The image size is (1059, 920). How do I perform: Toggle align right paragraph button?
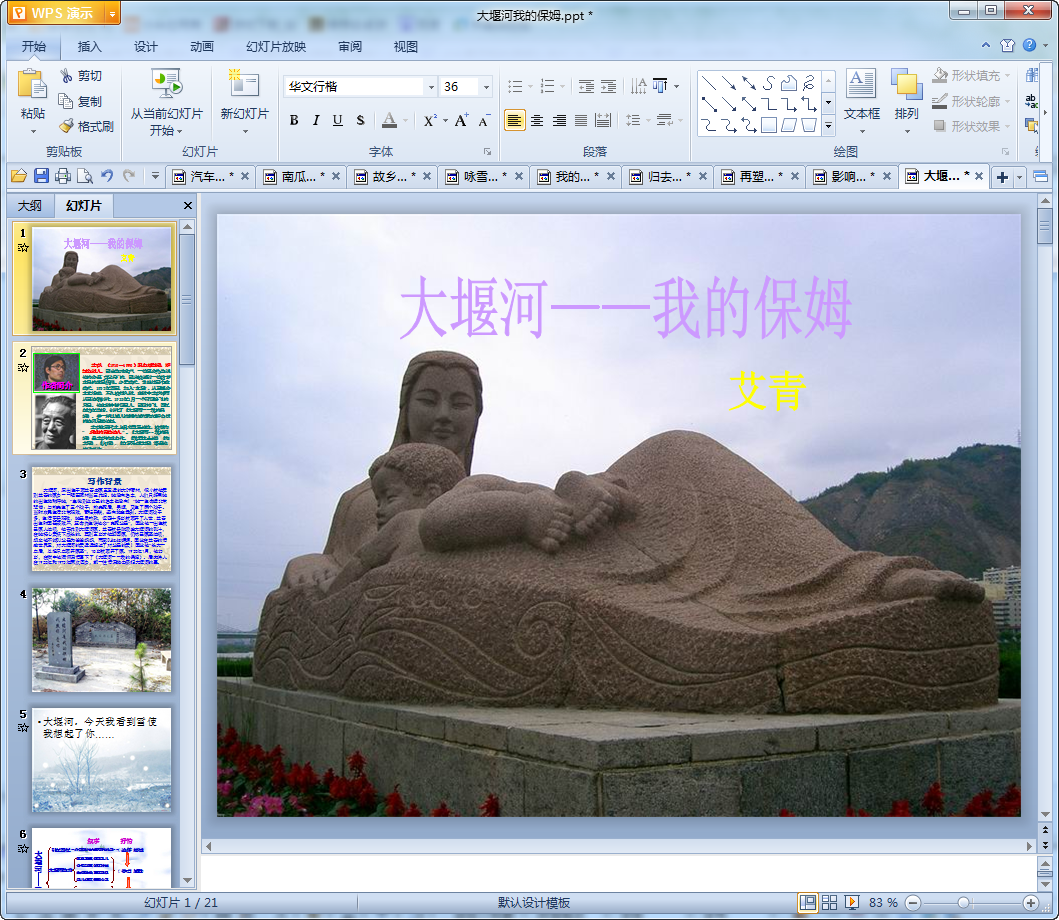click(559, 120)
